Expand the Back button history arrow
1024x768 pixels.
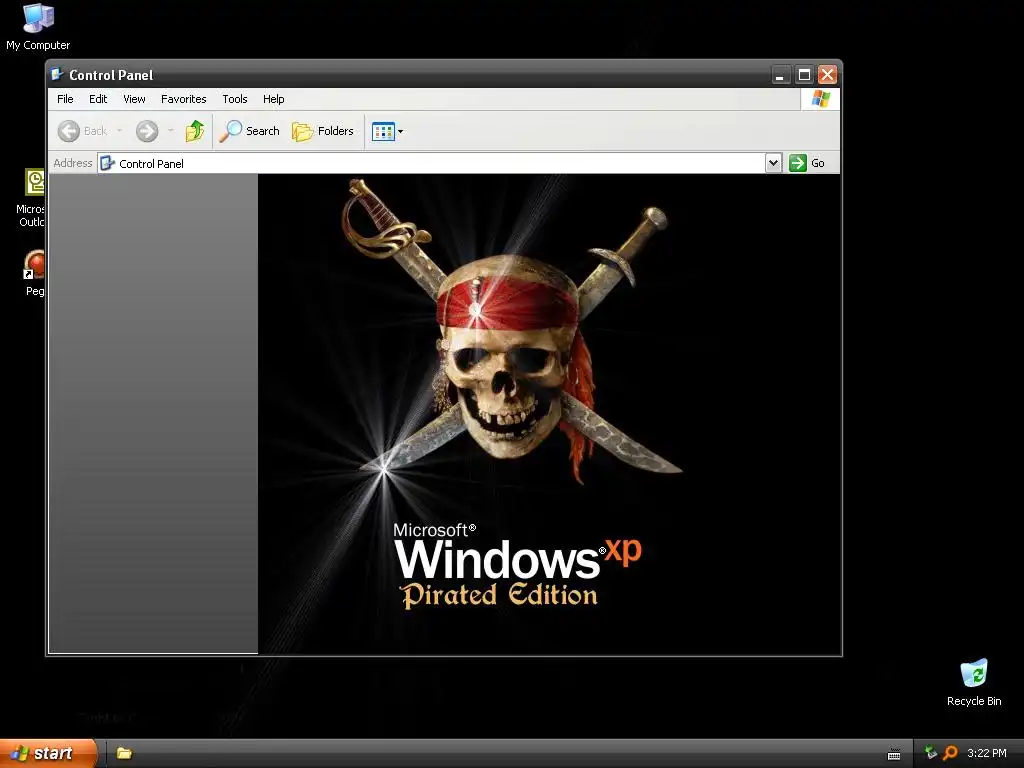120,131
